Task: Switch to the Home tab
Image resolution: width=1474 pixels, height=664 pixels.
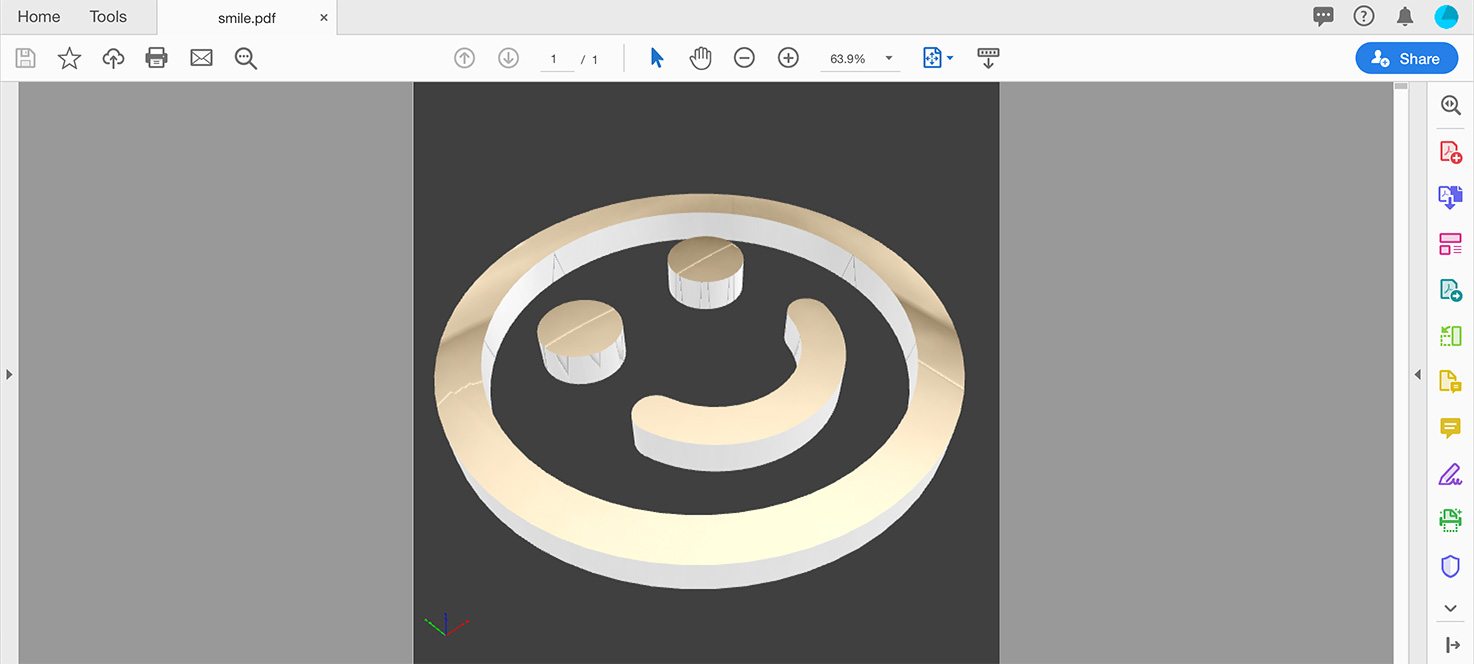Action: coord(39,17)
